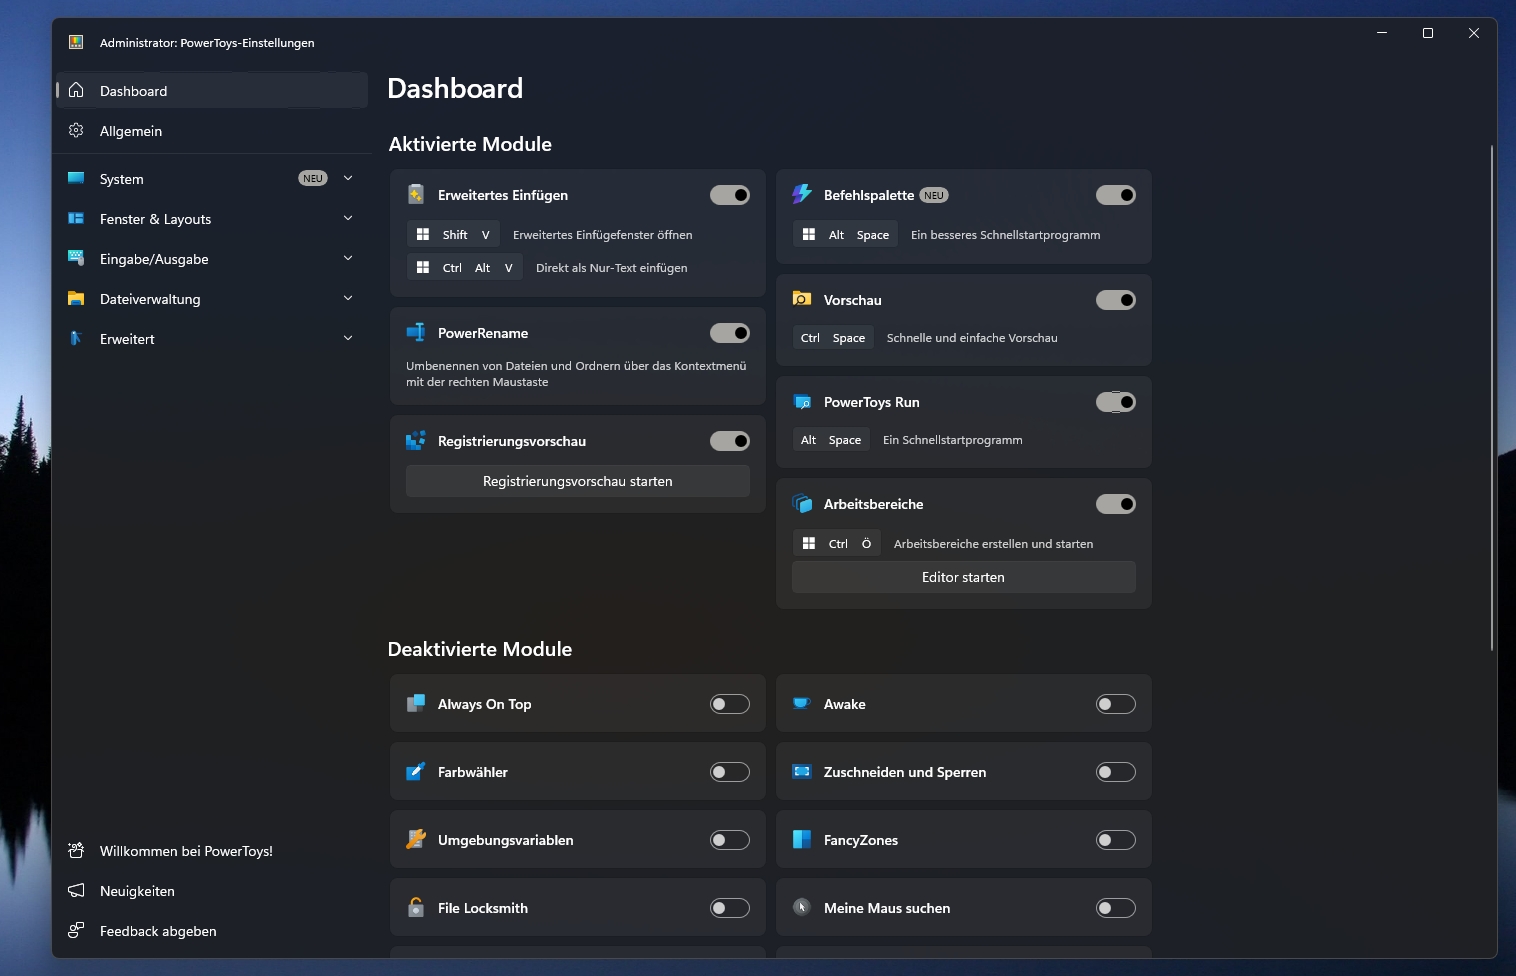The height and width of the screenshot is (976, 1516).
Task: Click the Feedback abgeben icon
Action: (76, 930)
